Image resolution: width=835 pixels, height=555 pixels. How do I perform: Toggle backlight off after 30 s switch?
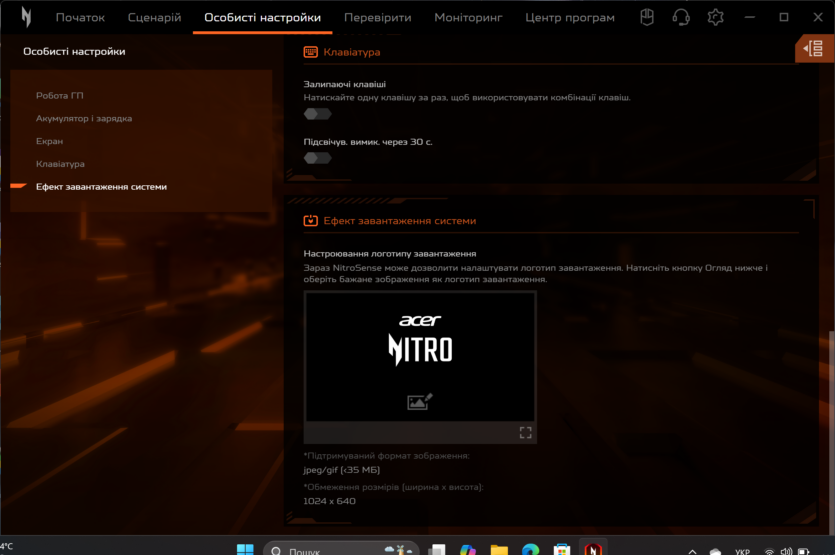pyautogui.click(x=317, y=158)
